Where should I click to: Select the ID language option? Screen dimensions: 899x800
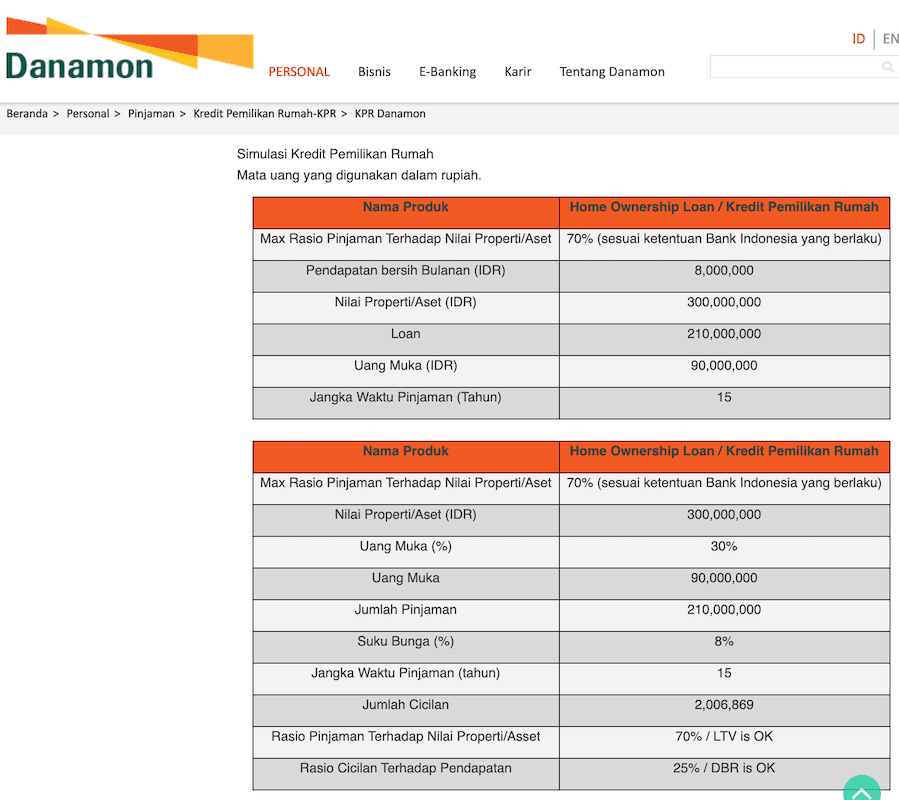(x=858, y=38)
